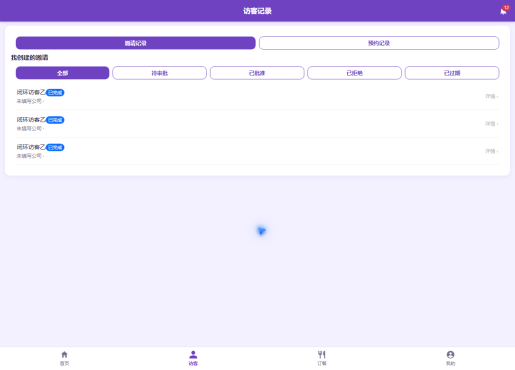Open 详情 of the second 闭环访客乙 record
Image resolution: width=515 pixels, height=370 pixels.
tap(491, 124)
